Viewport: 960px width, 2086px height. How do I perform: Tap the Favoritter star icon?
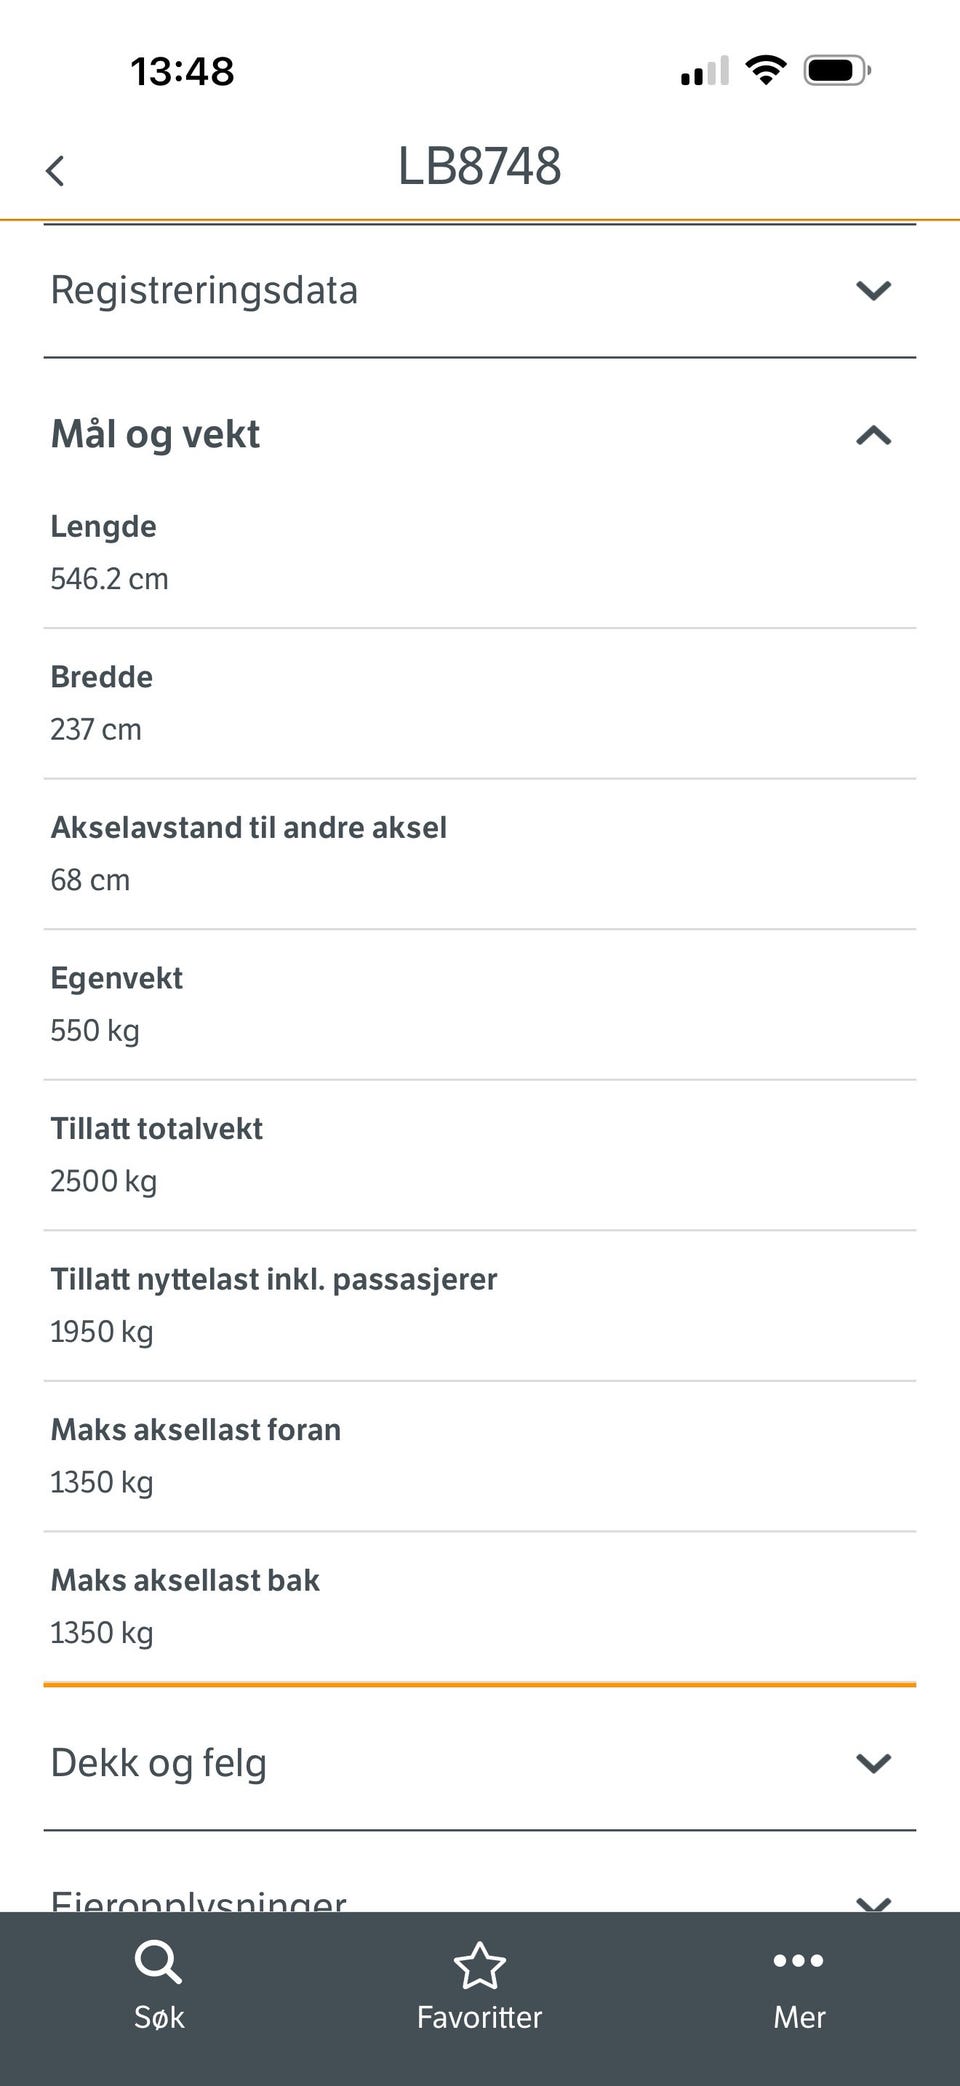point(480,1965)
